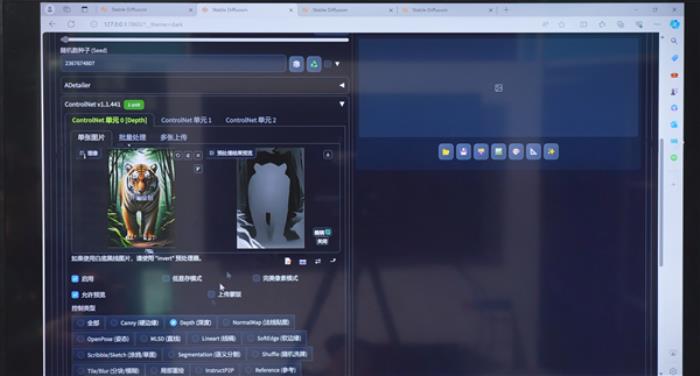Viewport: 700px width, 376px height.
Task: Click the seed number input field
Action: click(173, 64)
